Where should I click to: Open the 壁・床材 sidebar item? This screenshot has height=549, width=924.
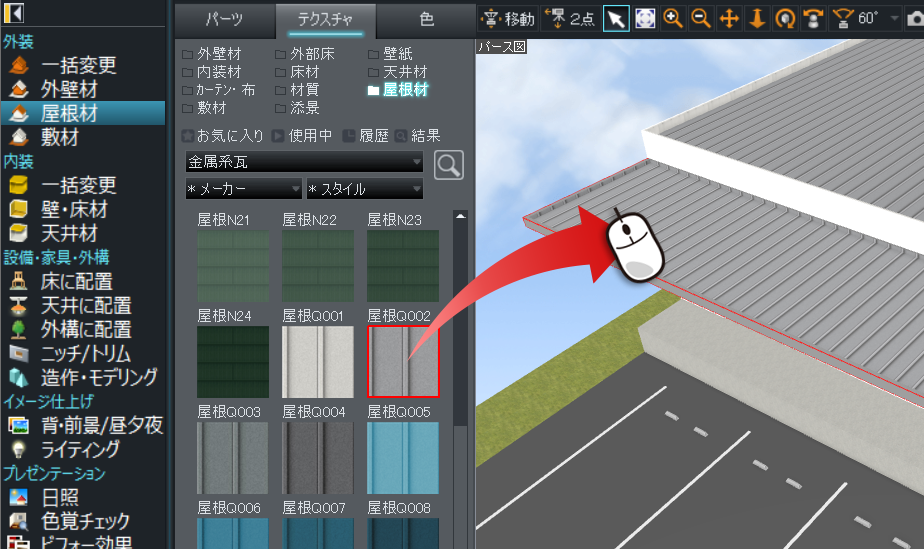(82, 210)
